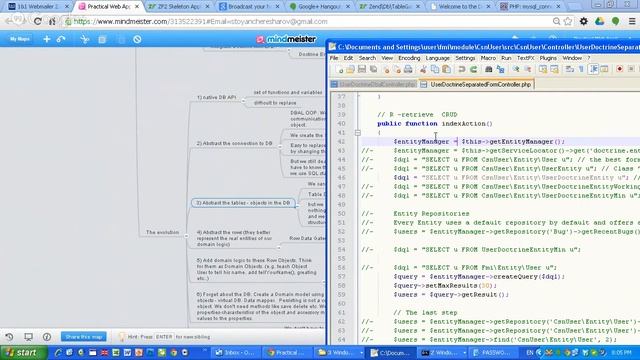Click the 'My Maps' button in MindMeister
640x360 pixels.
tap(20, 39)
